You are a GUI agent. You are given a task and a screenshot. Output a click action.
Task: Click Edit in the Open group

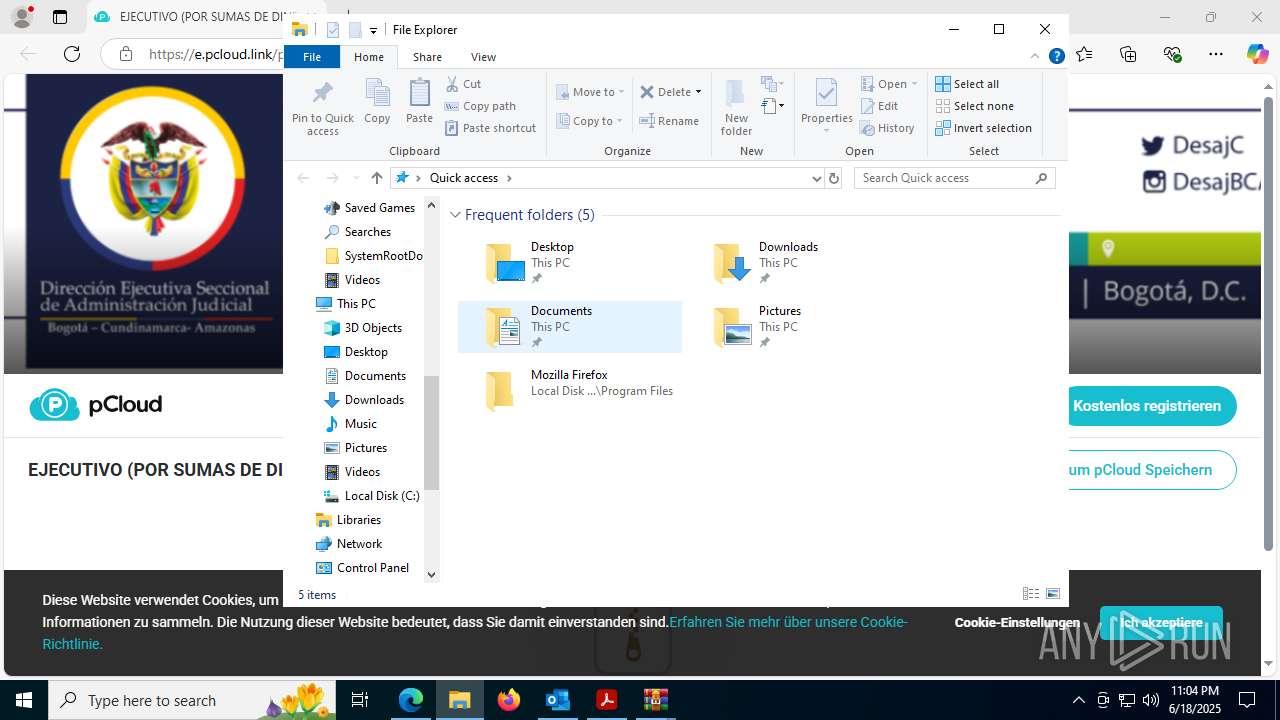(x=879, y=106)
